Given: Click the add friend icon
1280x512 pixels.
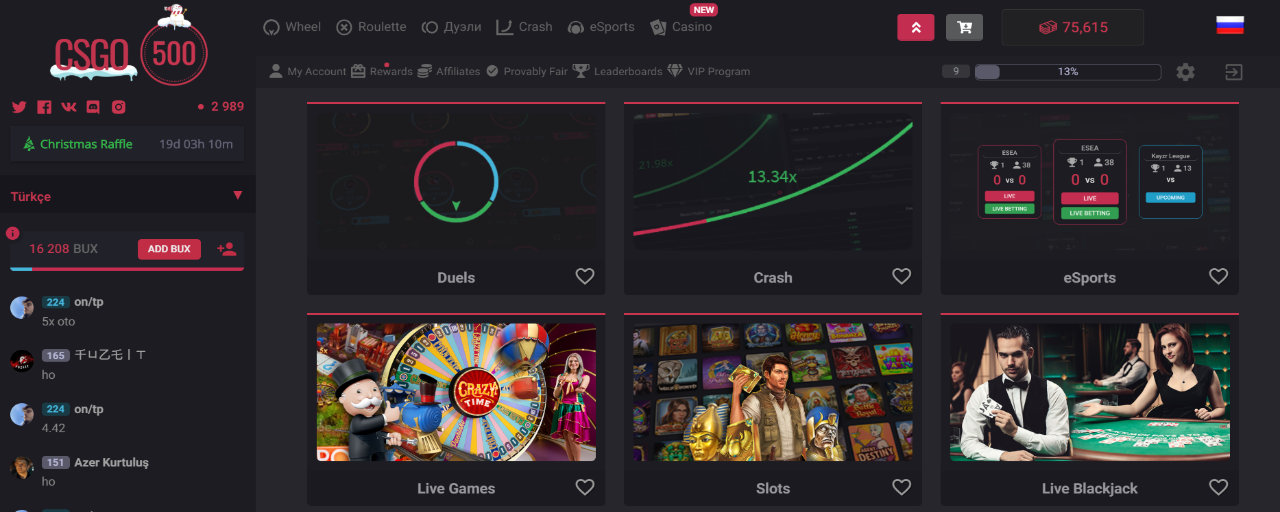Looking at the screenshot, I should [x=226, y=249].
